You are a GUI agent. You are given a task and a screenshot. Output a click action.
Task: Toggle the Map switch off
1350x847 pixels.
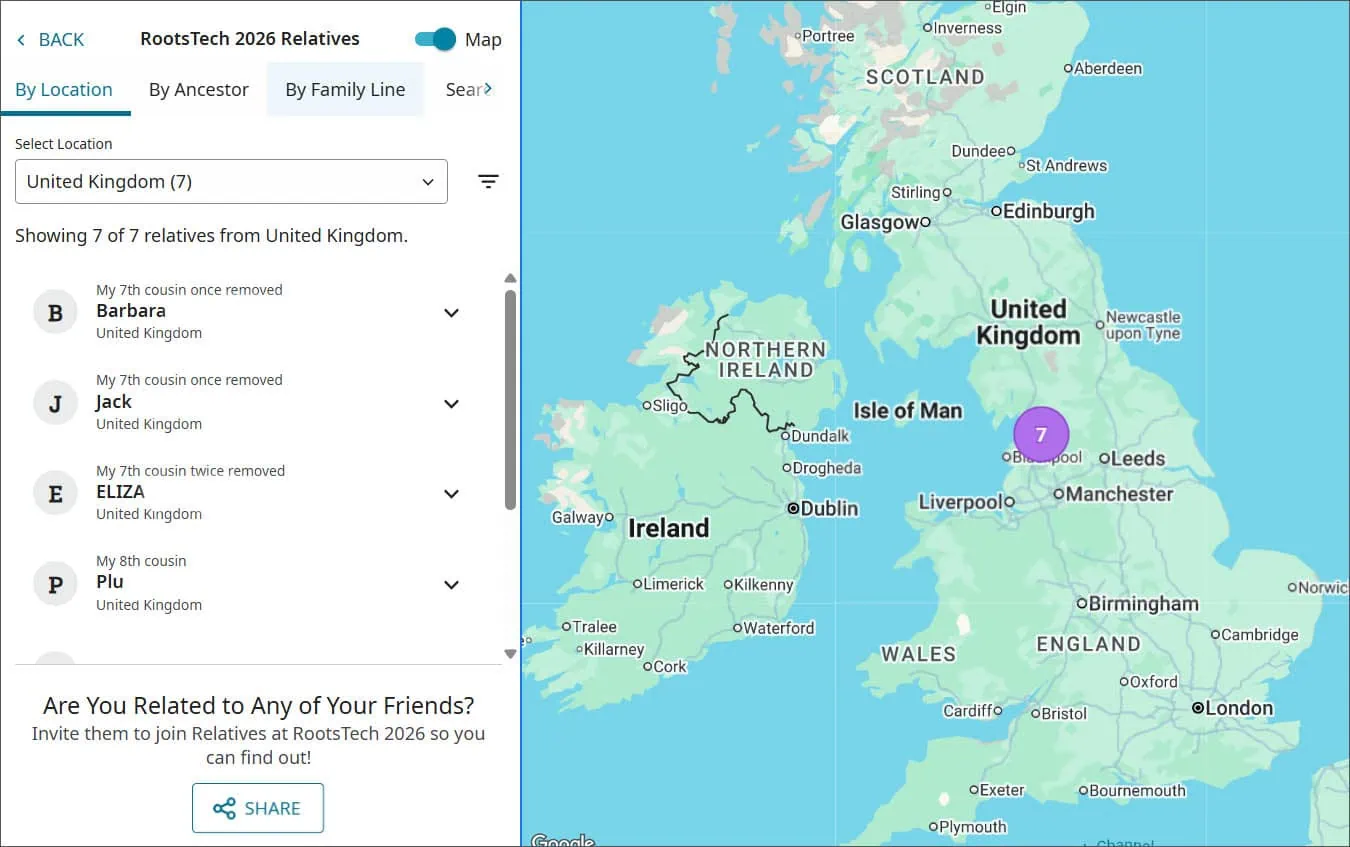(435, 39)
